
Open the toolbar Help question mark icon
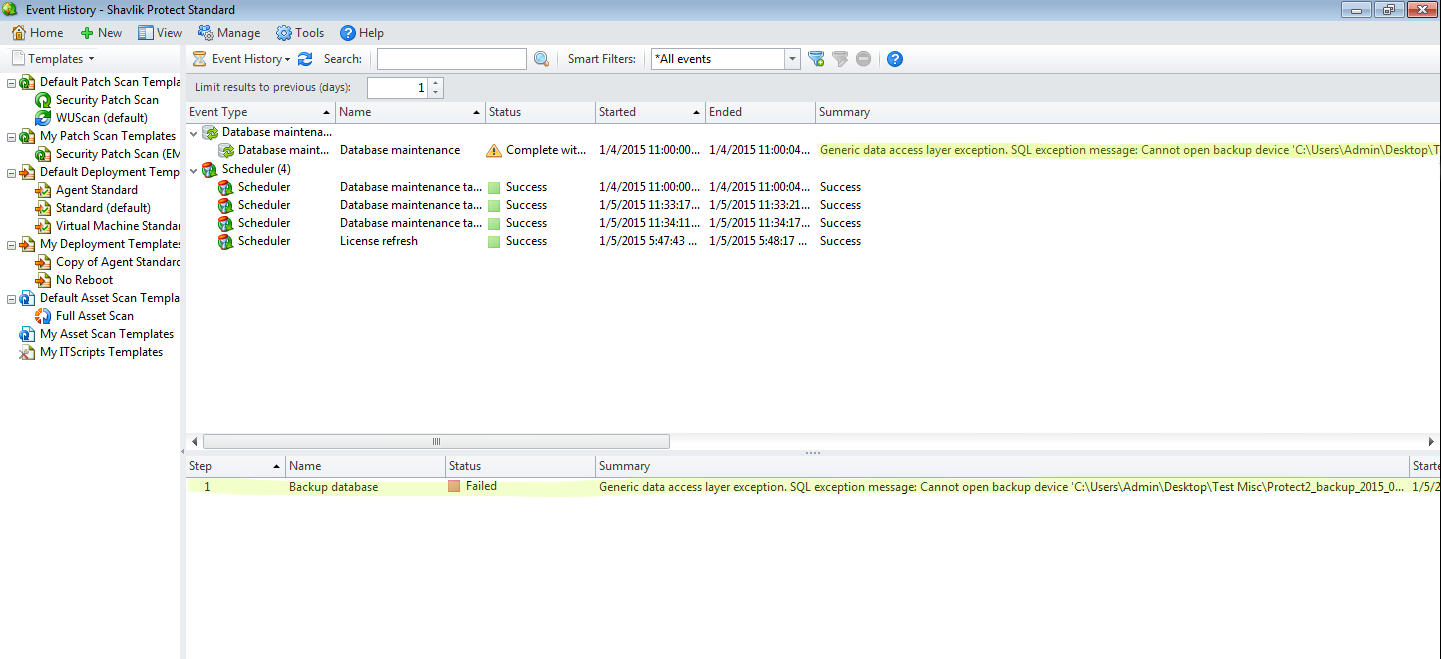click(x=893, y=59)
